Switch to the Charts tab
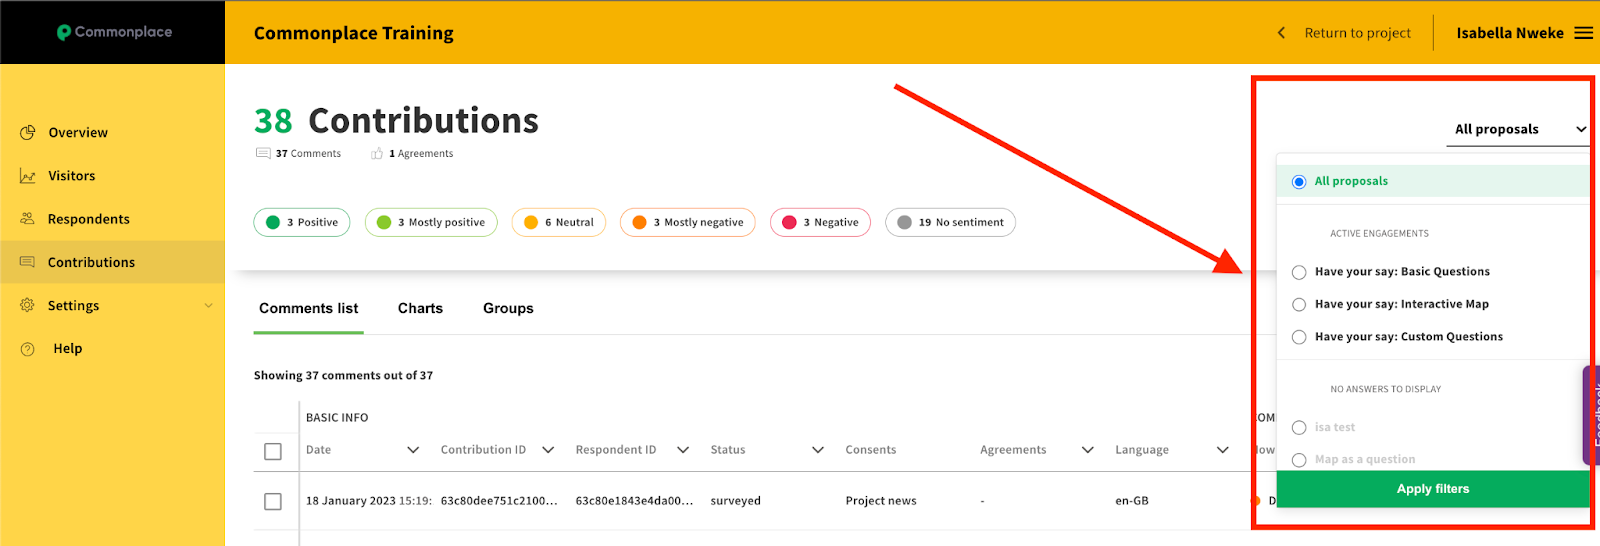Screen dimensions: 1600x546 [x=420, y=308]
